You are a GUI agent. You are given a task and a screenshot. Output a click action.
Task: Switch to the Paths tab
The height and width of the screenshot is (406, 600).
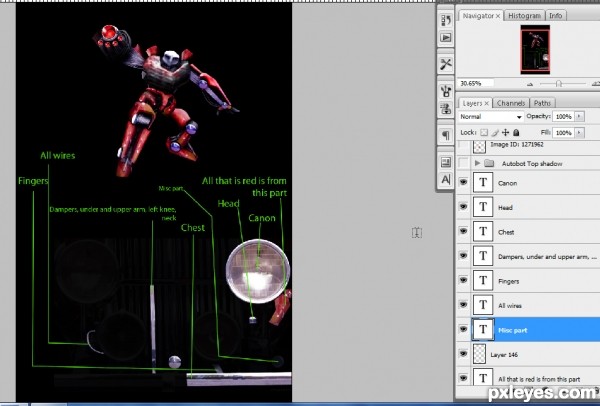pos(542,103)
